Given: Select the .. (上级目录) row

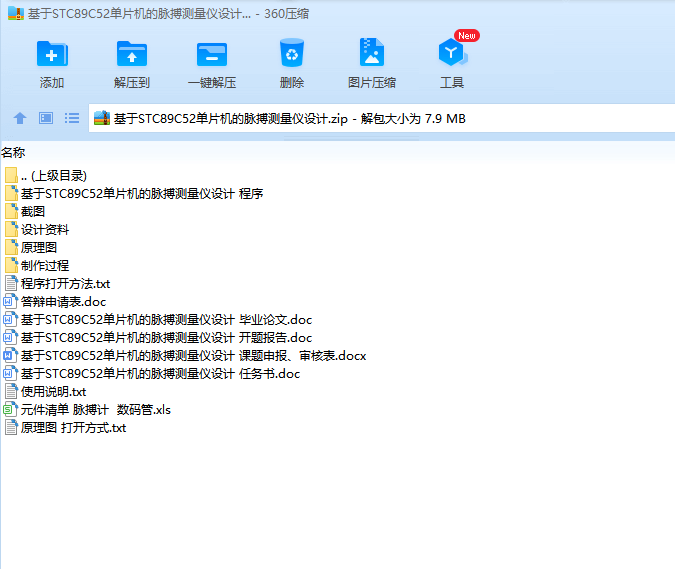Looking at the screenshot, I should (54, 176).
